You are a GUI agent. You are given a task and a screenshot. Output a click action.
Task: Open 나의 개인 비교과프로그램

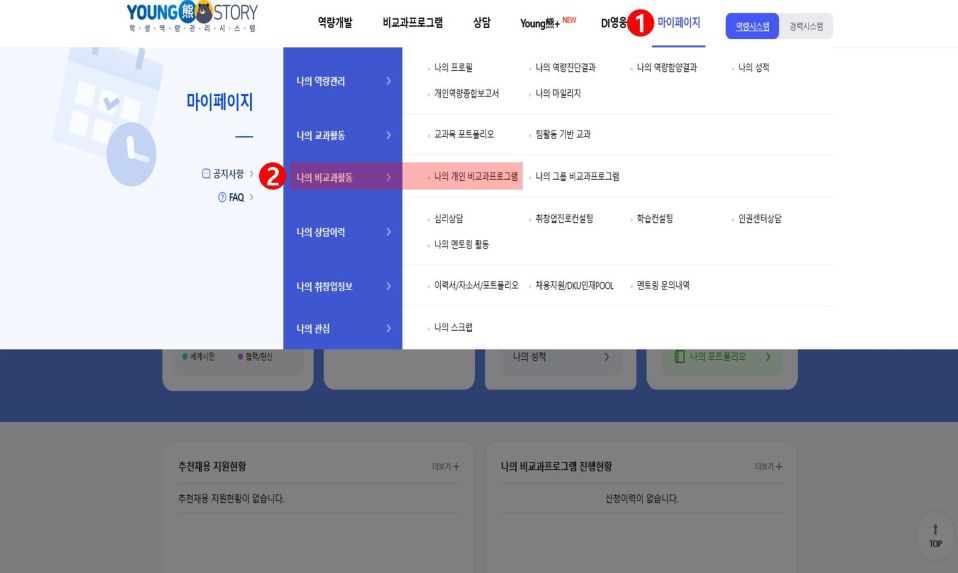475,177
